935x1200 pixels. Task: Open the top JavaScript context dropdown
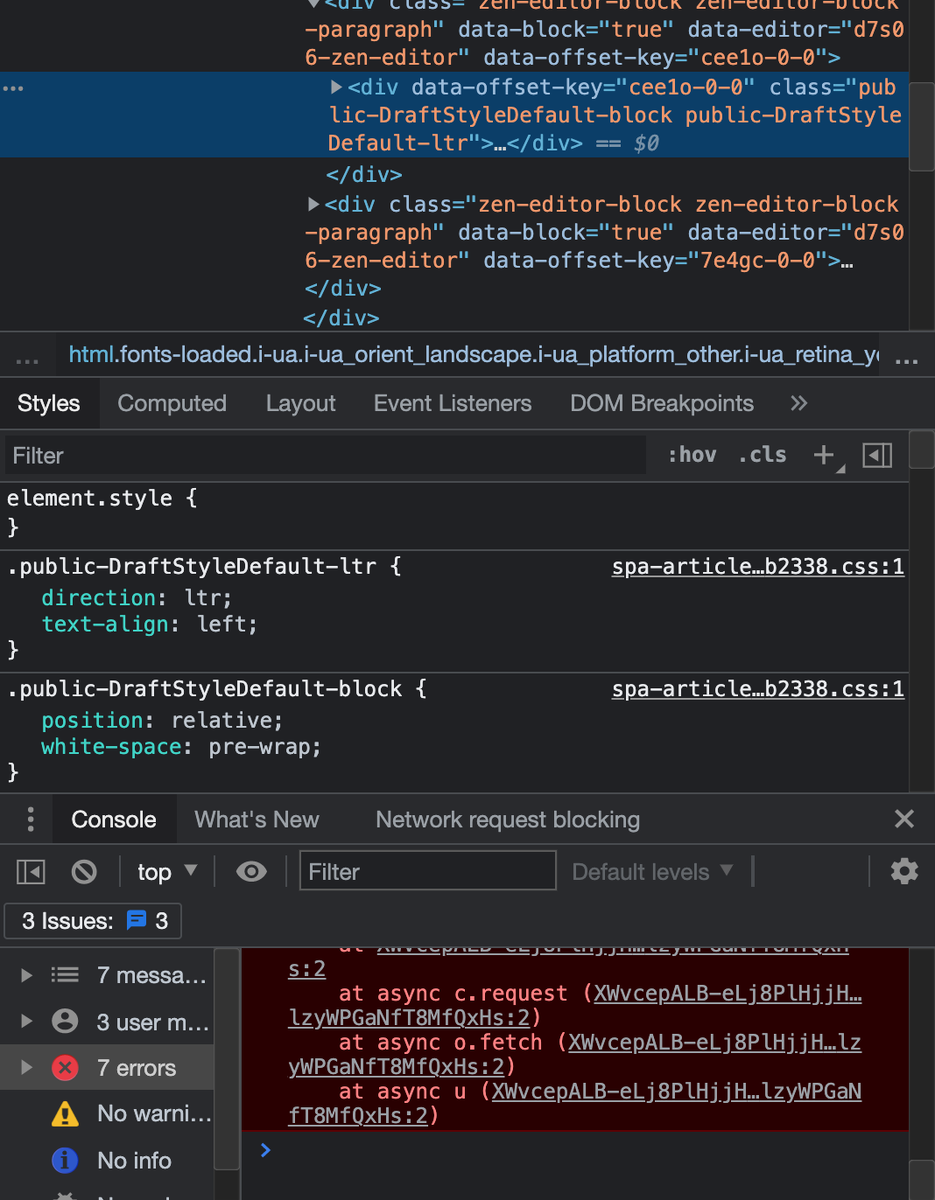pyautogui.click(x=167, y=872)
